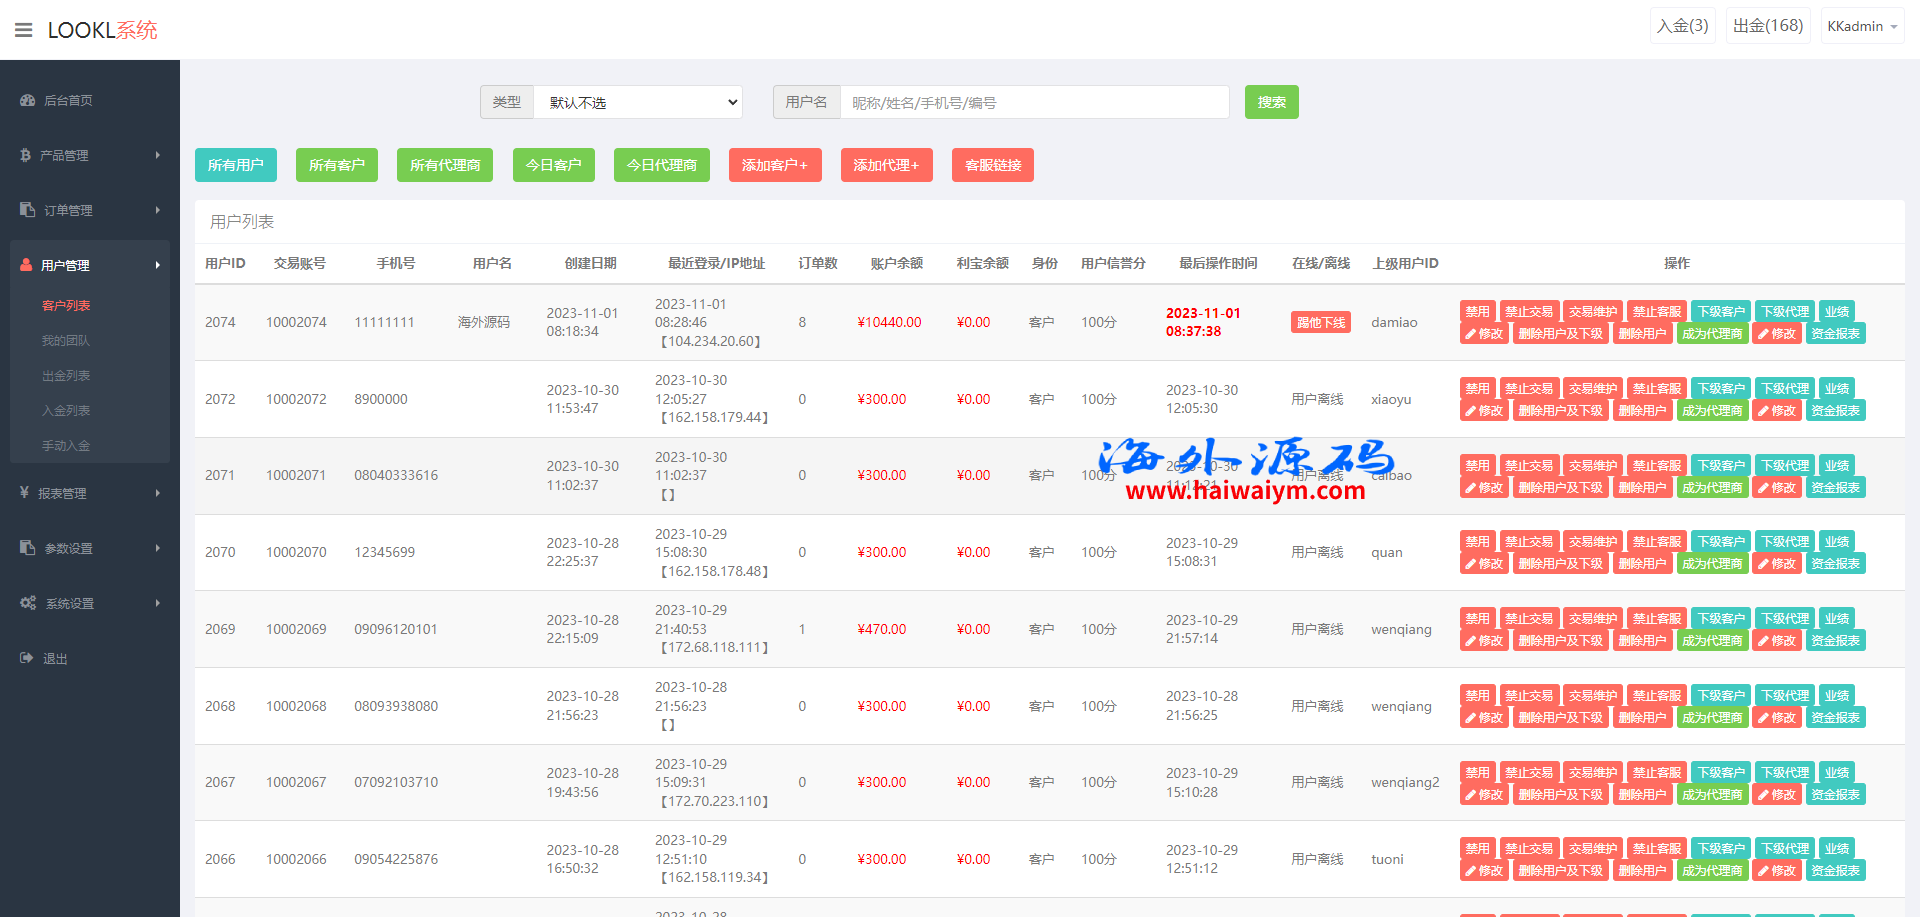Open 出金列表 submenu item
The height and width of the screenshot is (917, 1920).
[x=66, y=376]
